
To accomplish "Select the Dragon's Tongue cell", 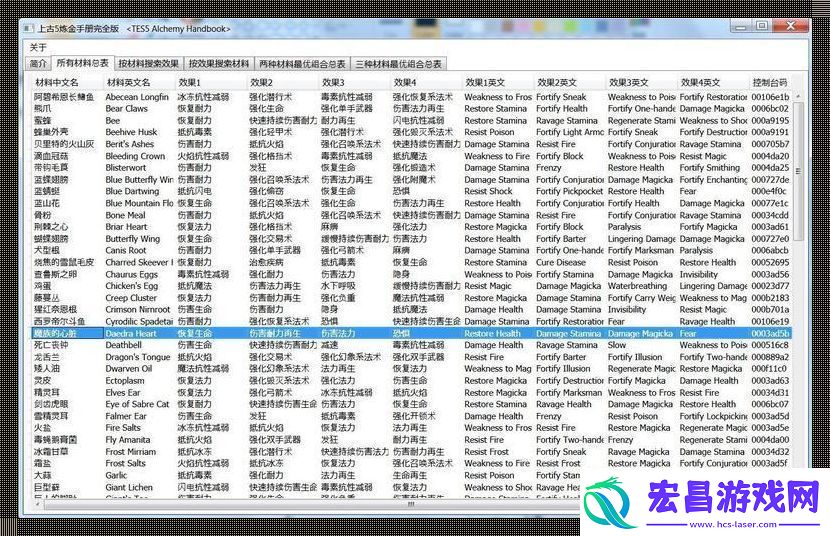I will tap(138, 357).
